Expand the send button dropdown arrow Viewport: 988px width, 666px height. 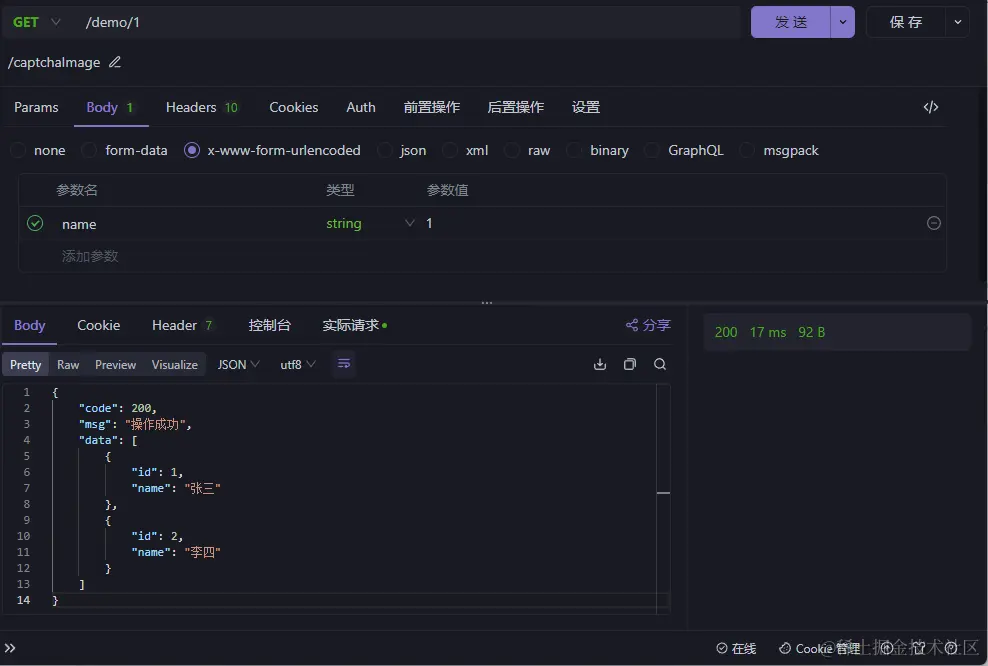point(842,22)
